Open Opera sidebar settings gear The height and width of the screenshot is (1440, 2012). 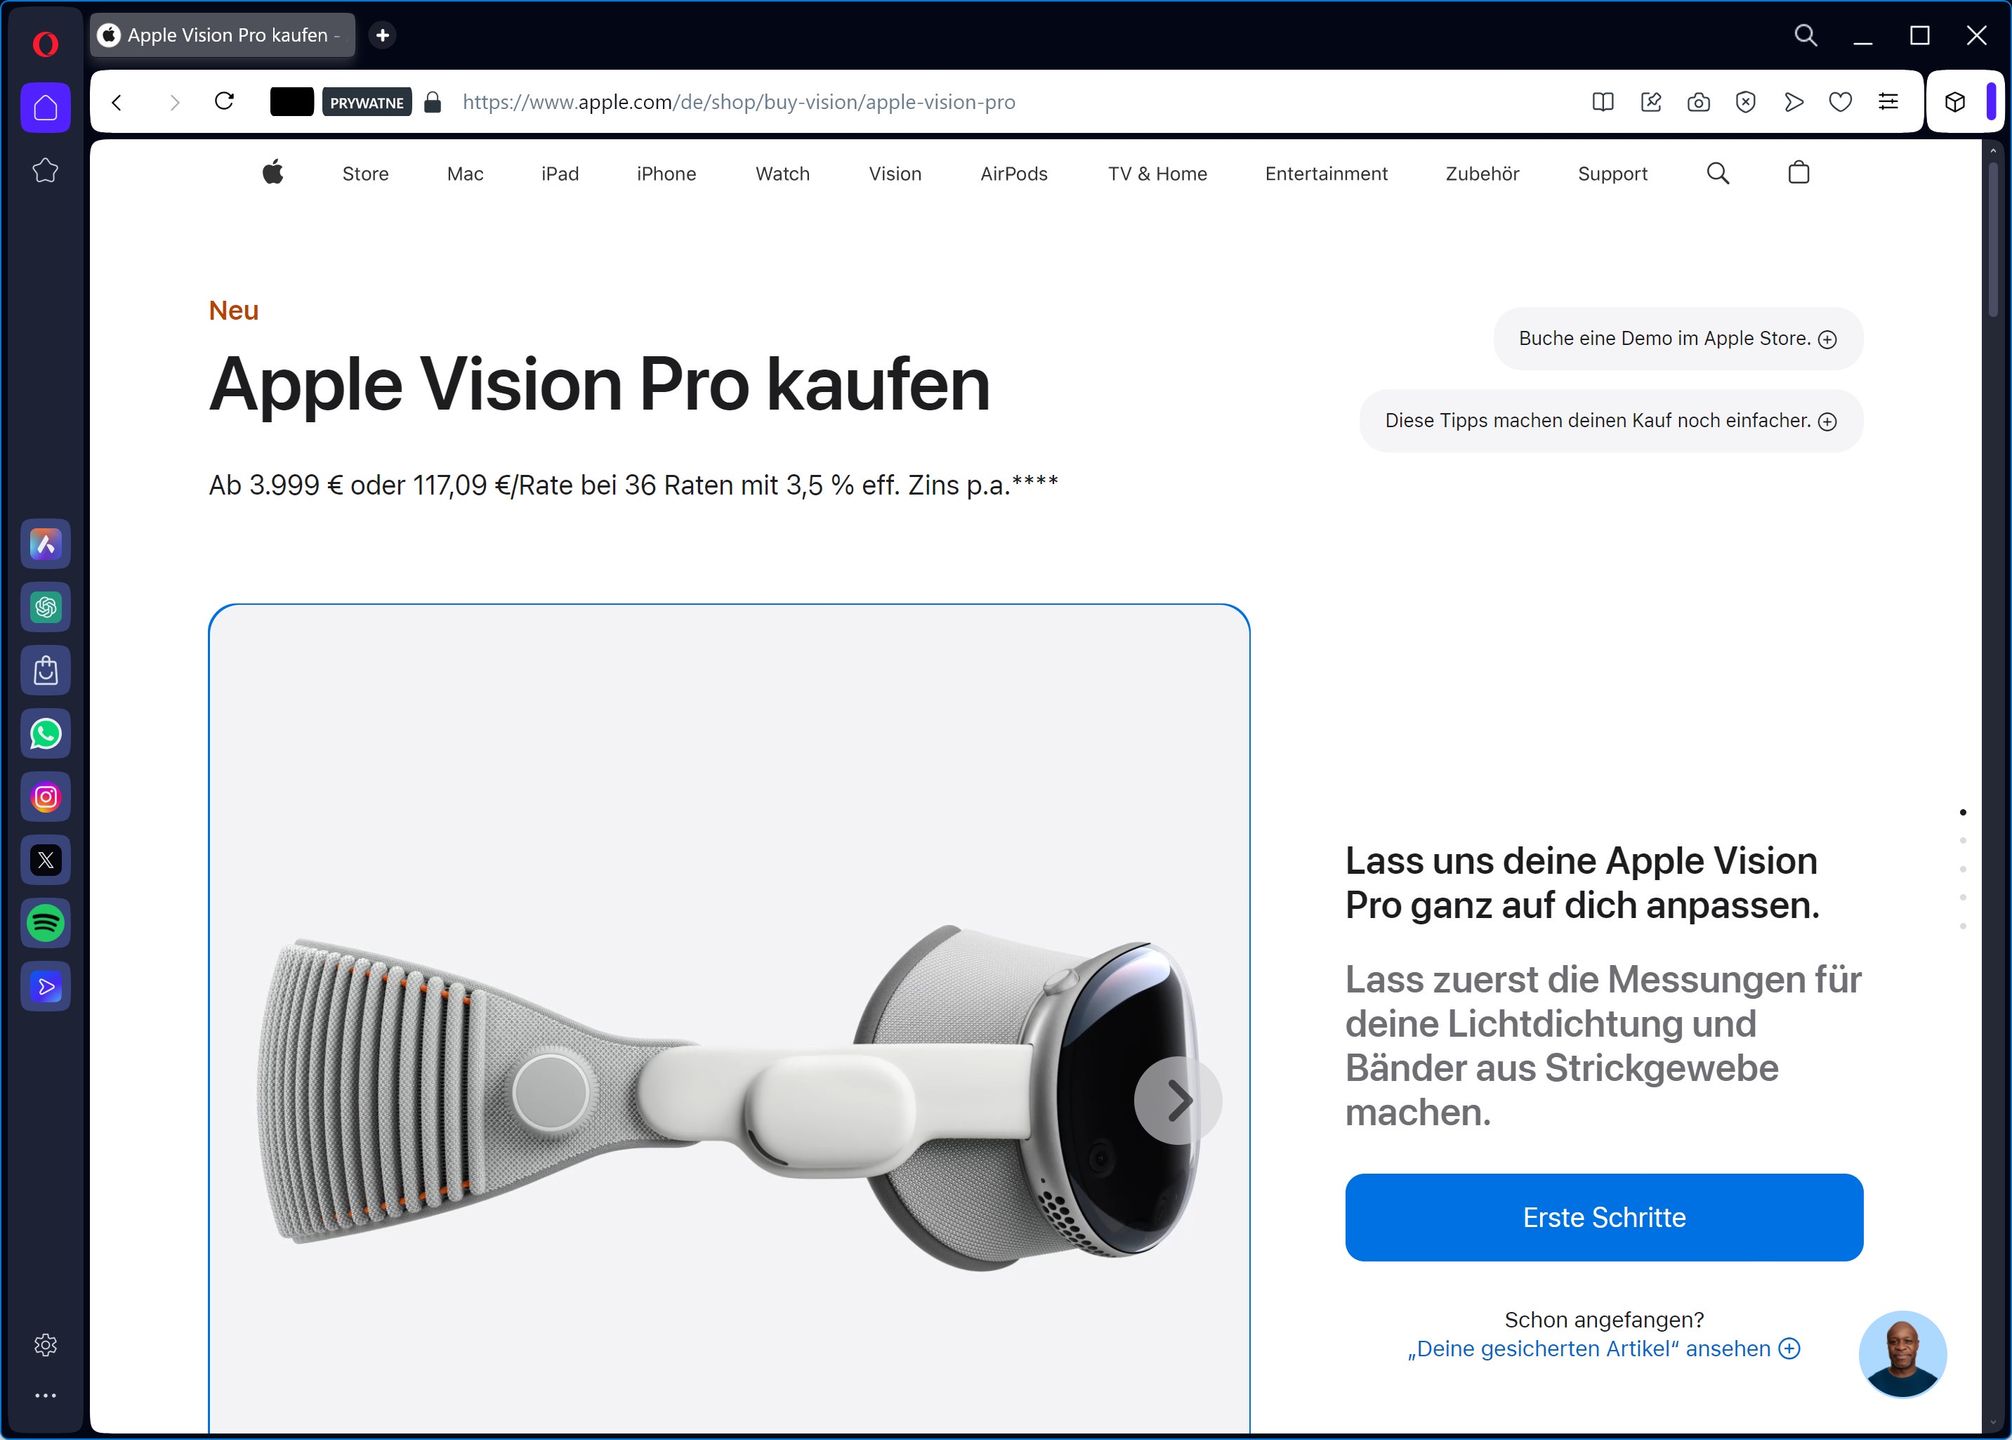(45, 1345)
